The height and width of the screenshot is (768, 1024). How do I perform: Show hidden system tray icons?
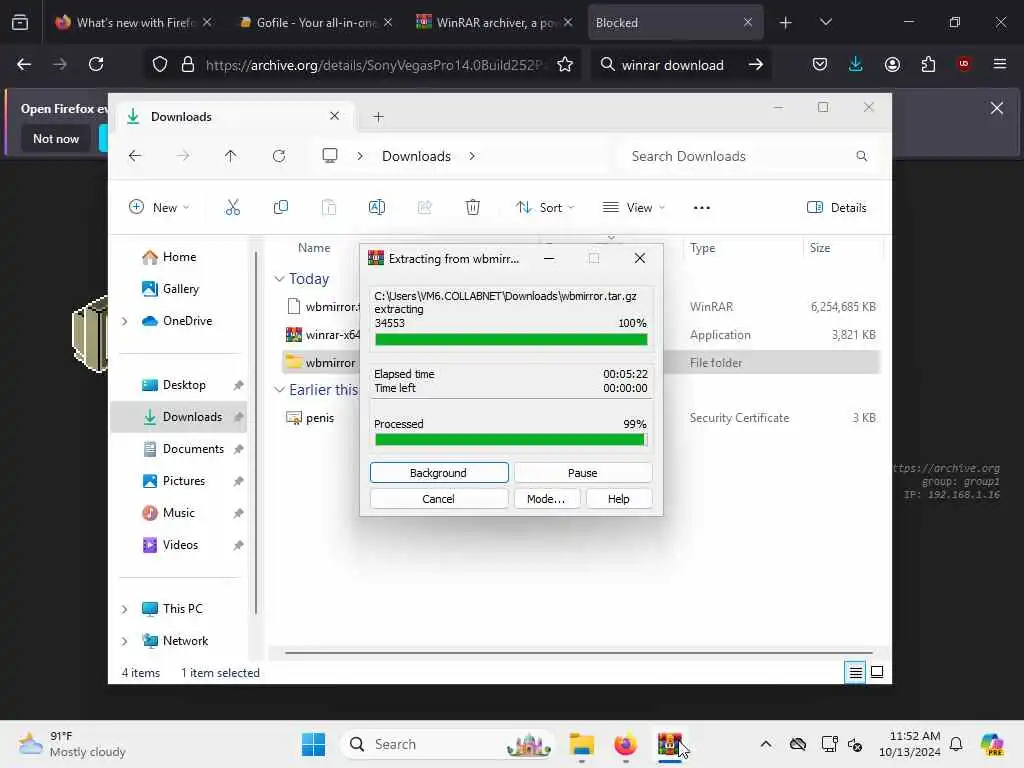(x=766, y=744)
